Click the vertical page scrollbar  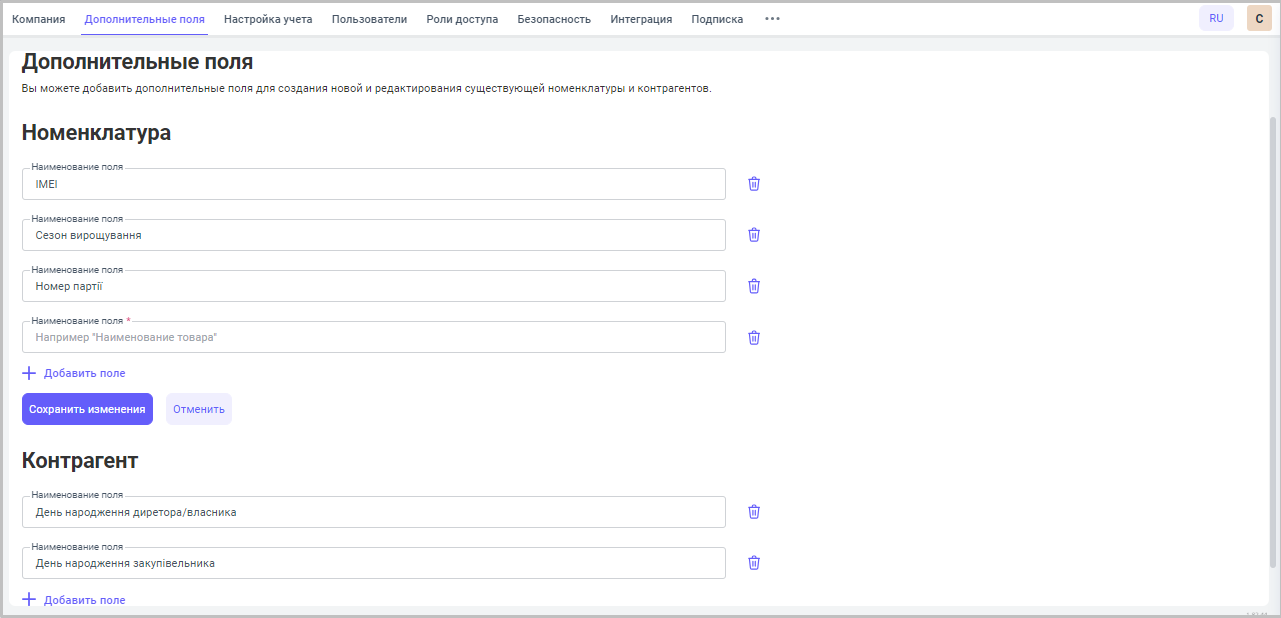(x=1272, y=340)
